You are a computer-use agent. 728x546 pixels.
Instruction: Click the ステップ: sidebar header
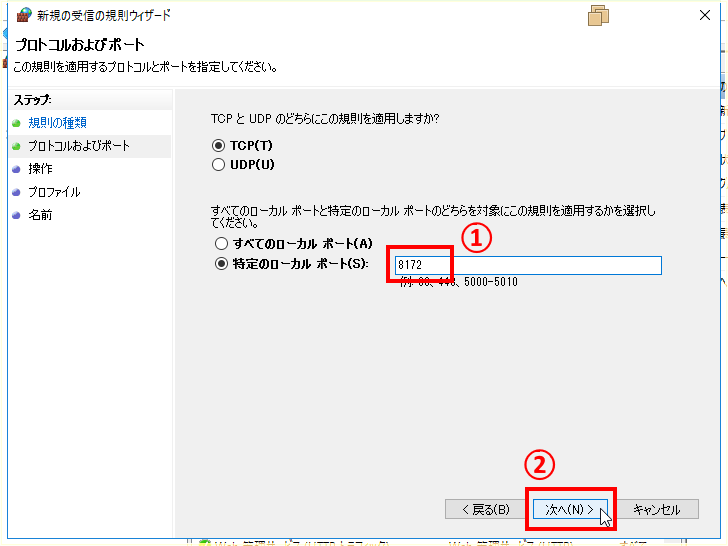click(32, 100)
